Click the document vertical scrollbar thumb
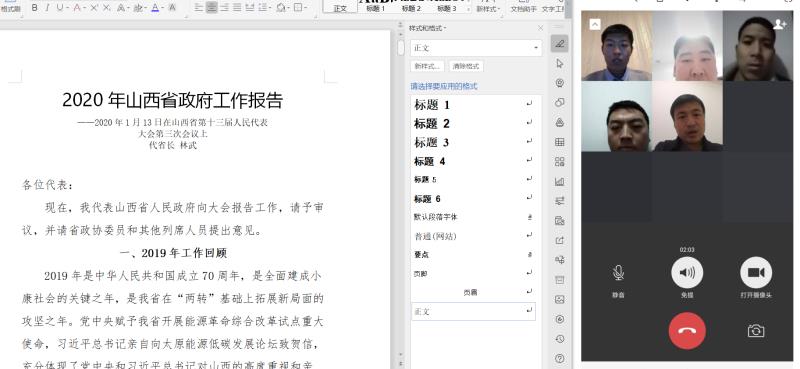This screenshot has height=369, width=800. pyautogui.click(x=401, y=47)
